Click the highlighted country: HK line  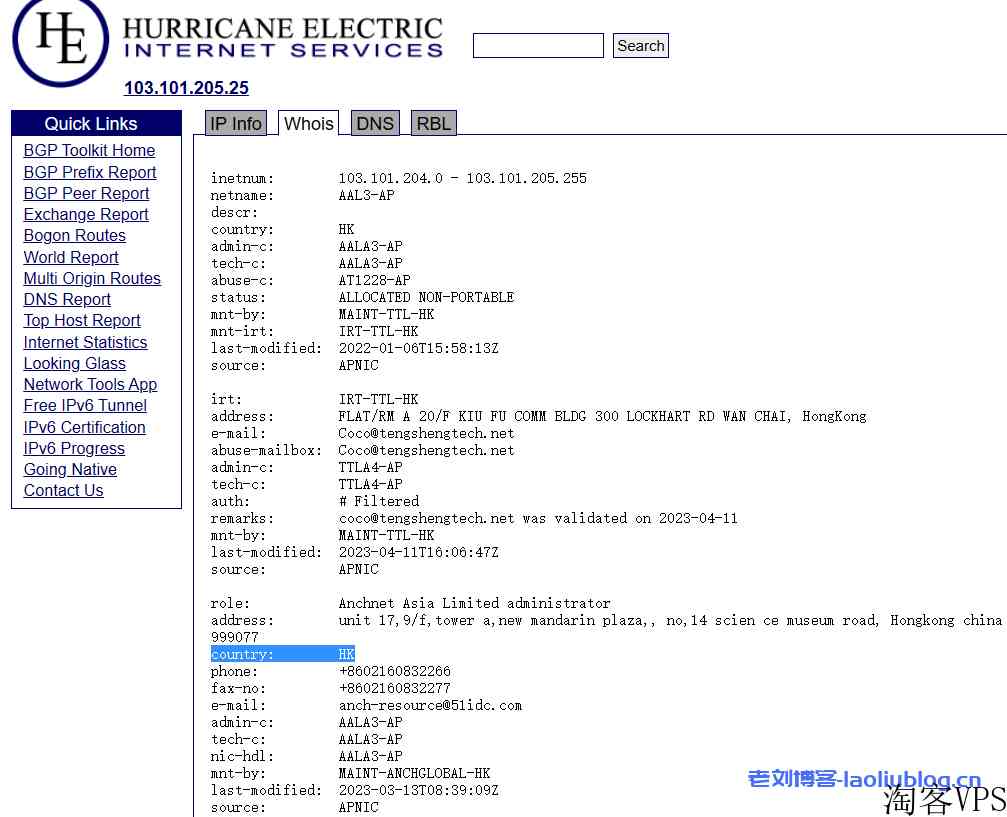coord(283,654)
